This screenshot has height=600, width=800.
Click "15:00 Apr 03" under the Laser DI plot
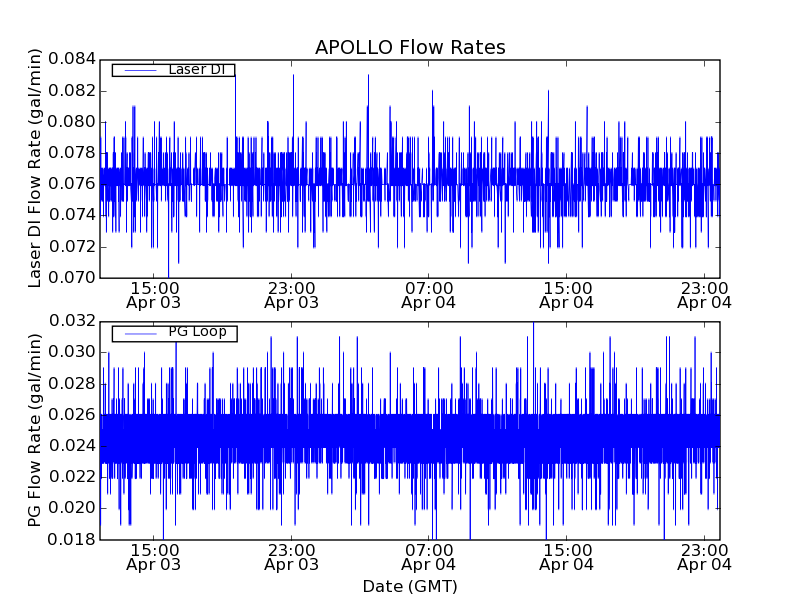click(154, 296)
